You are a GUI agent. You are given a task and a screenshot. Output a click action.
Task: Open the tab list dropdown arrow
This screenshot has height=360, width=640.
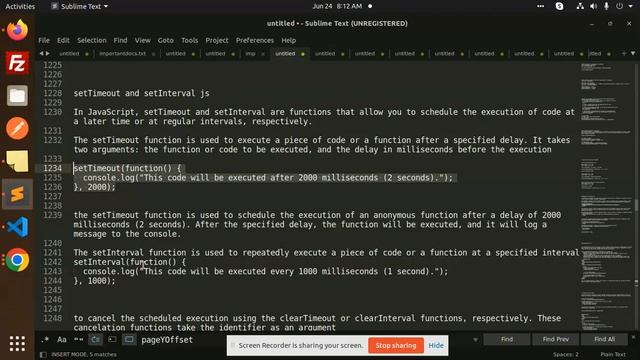(x=633, y=53)
